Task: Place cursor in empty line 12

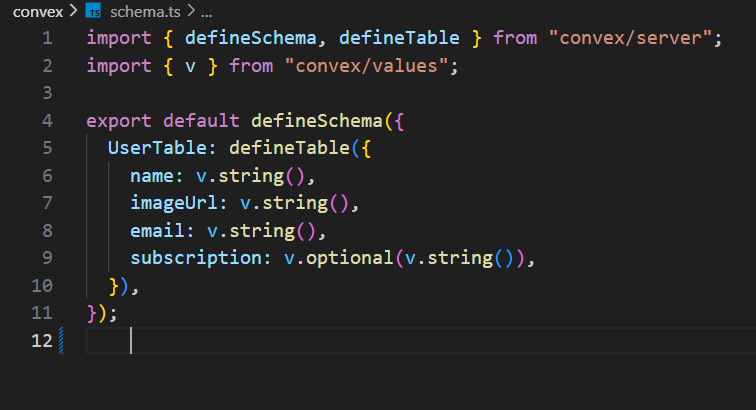Action: (421, 341)
